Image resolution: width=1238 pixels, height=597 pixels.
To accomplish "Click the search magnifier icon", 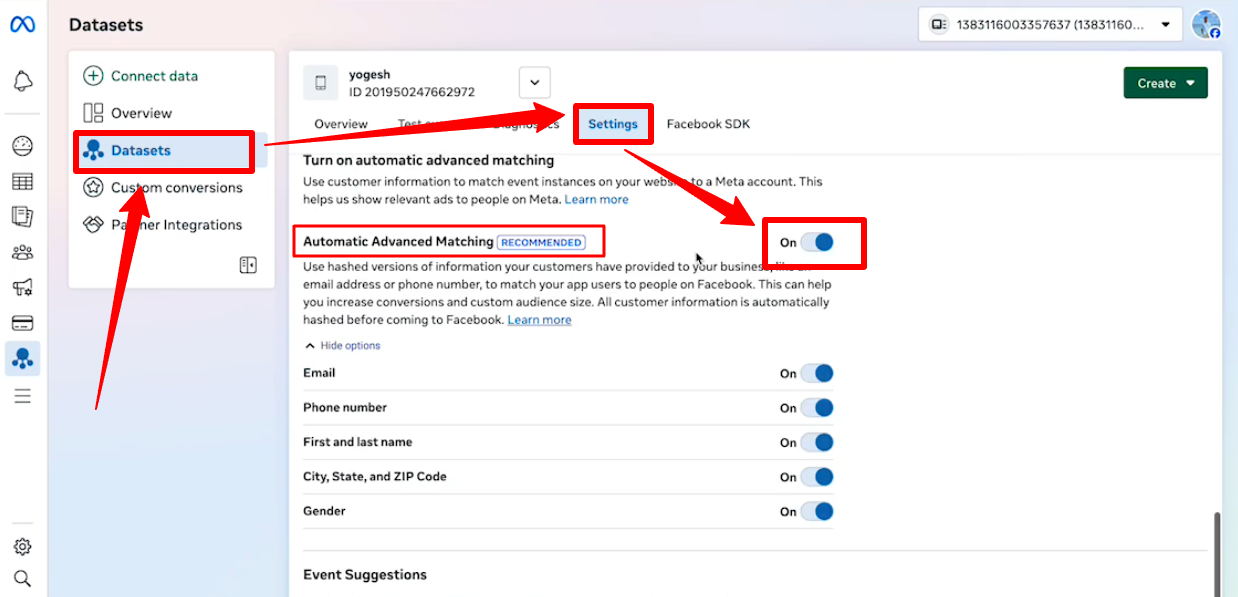I will [x=22, y=578].
